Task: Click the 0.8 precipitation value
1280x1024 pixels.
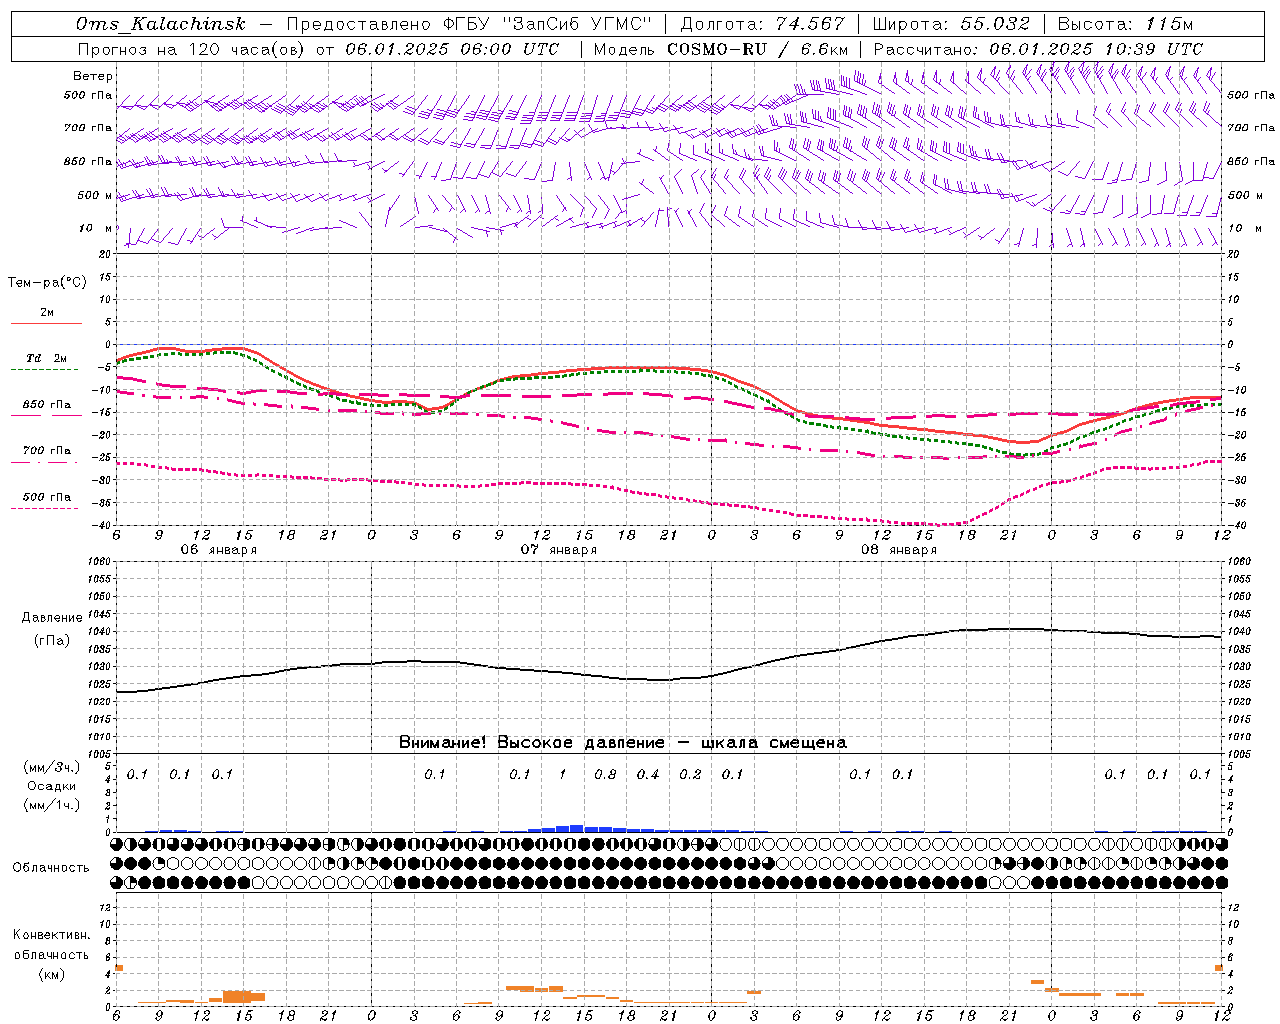Action: 605,775
